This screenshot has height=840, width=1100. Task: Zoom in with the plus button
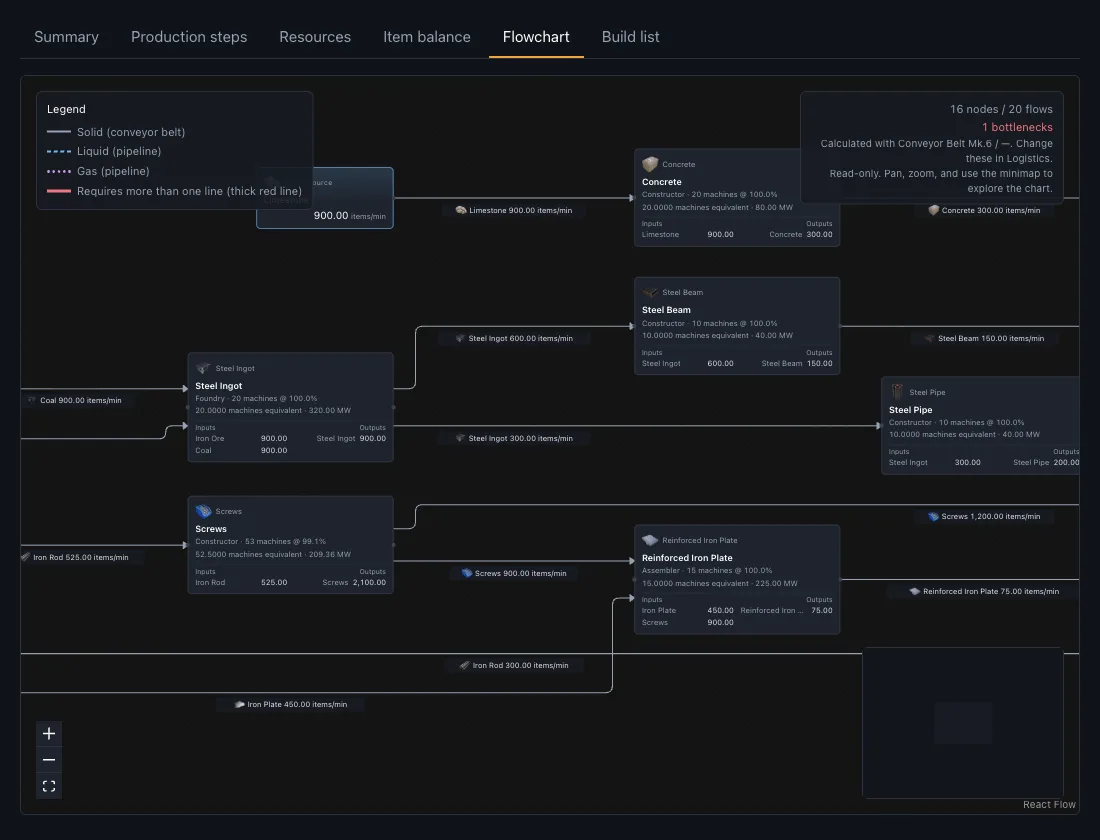coord(49,733)
